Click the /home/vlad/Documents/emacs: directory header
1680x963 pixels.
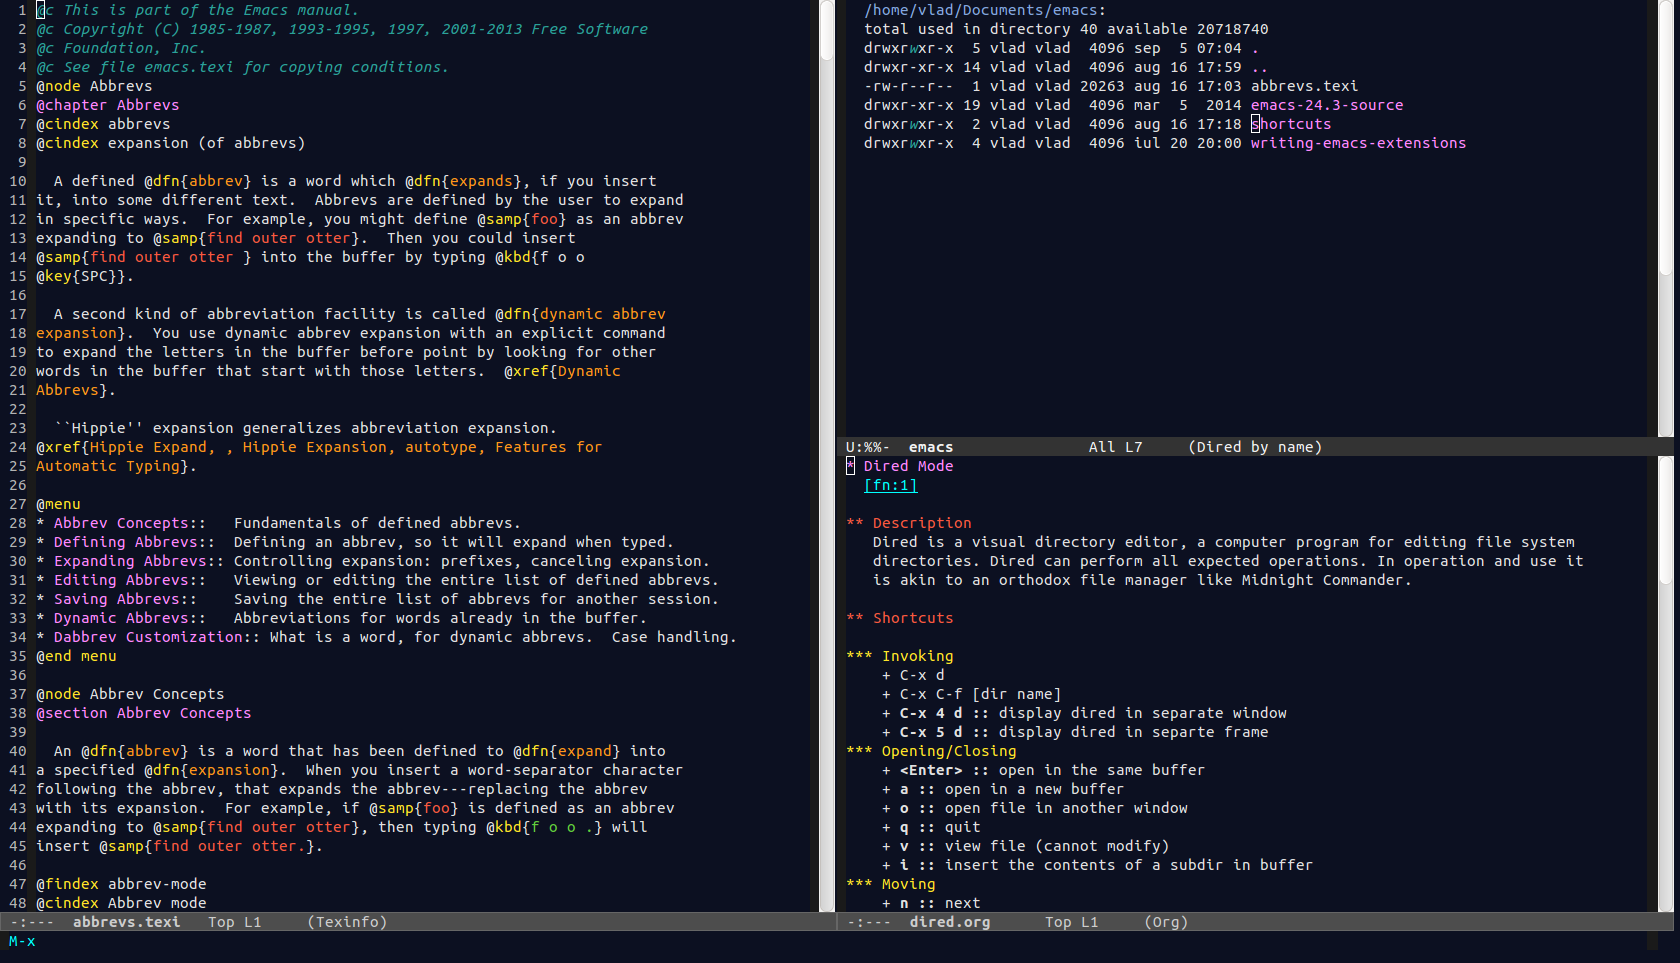coord(985,10)
